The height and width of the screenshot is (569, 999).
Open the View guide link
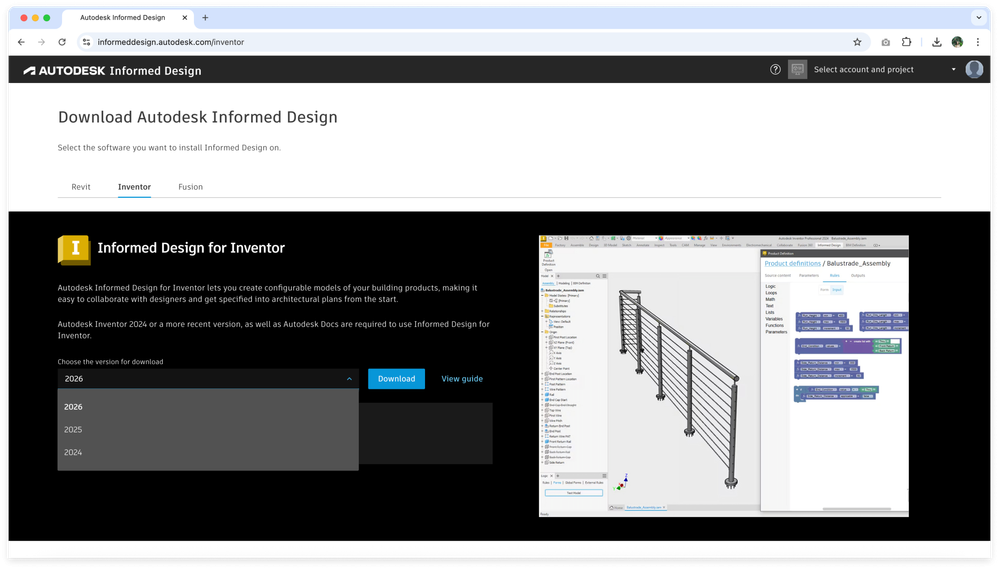click(462, 378)
